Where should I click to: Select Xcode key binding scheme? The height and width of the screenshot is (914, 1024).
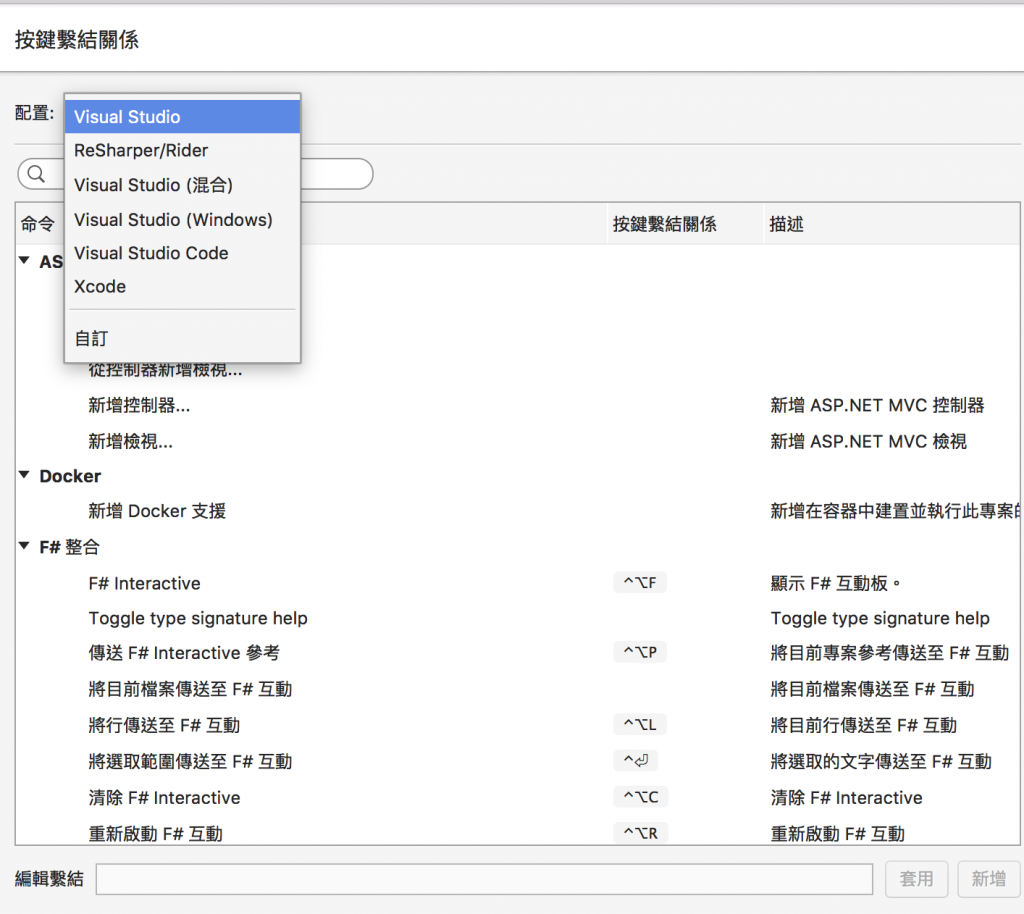click(x=182, y=287)
